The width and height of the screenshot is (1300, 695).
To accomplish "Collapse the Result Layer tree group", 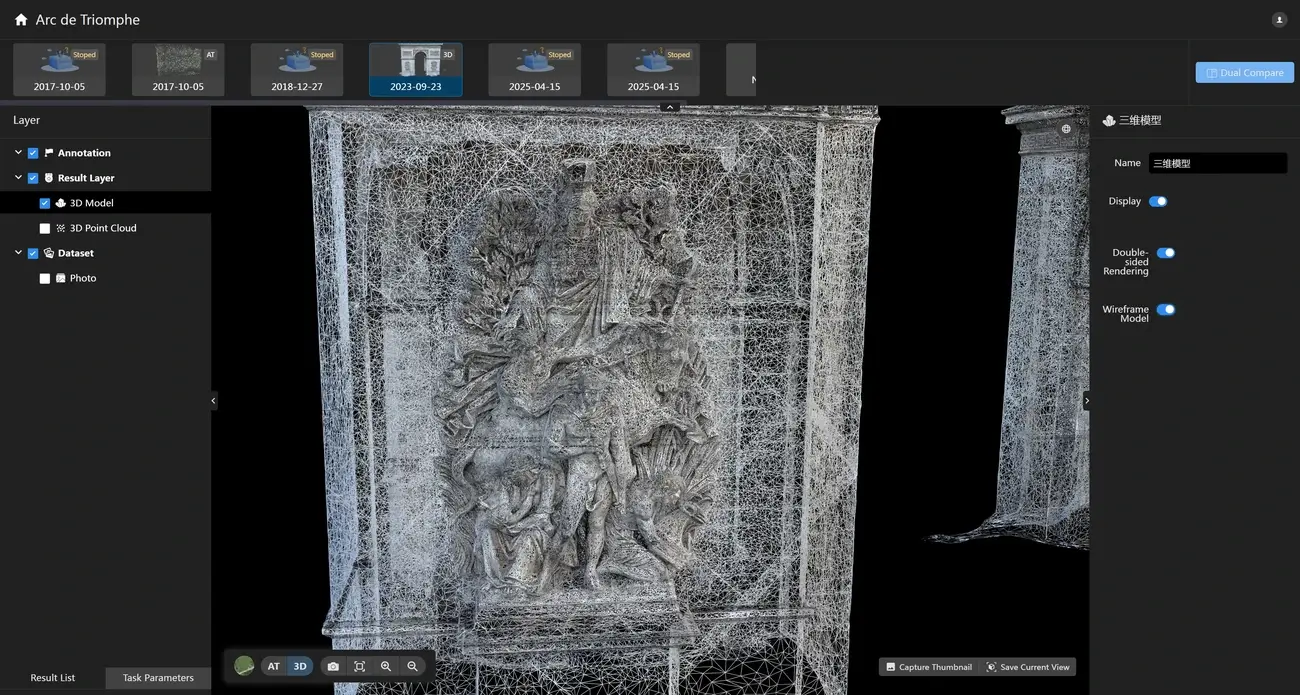I will 18,178.
